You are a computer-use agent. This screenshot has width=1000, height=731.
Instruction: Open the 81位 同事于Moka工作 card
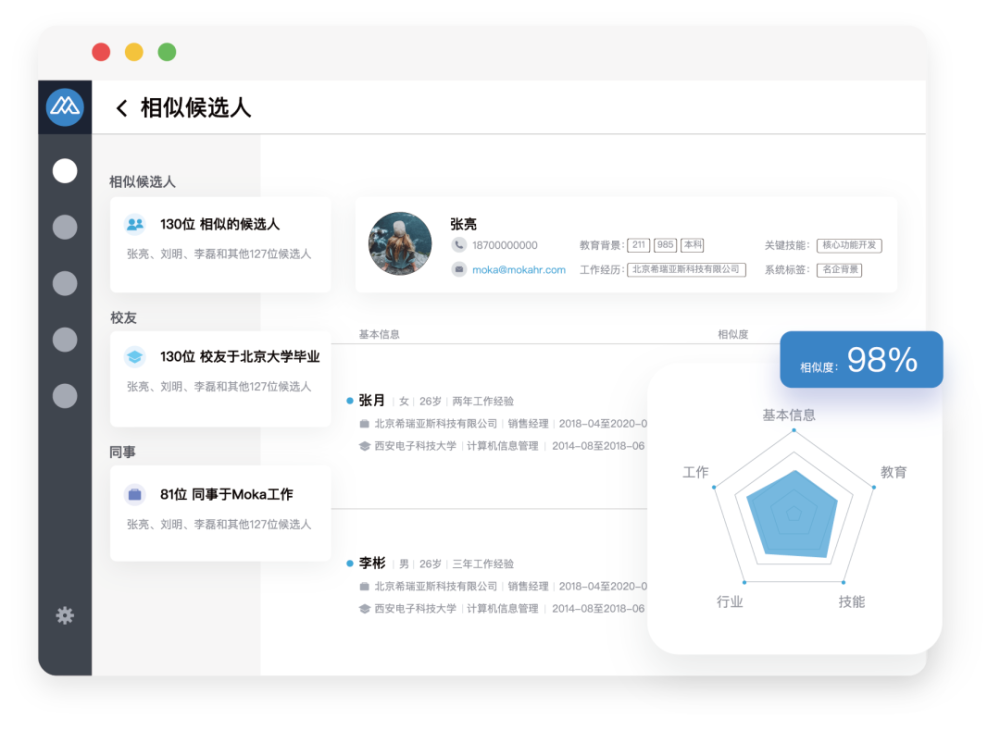(x=221, y=513)
